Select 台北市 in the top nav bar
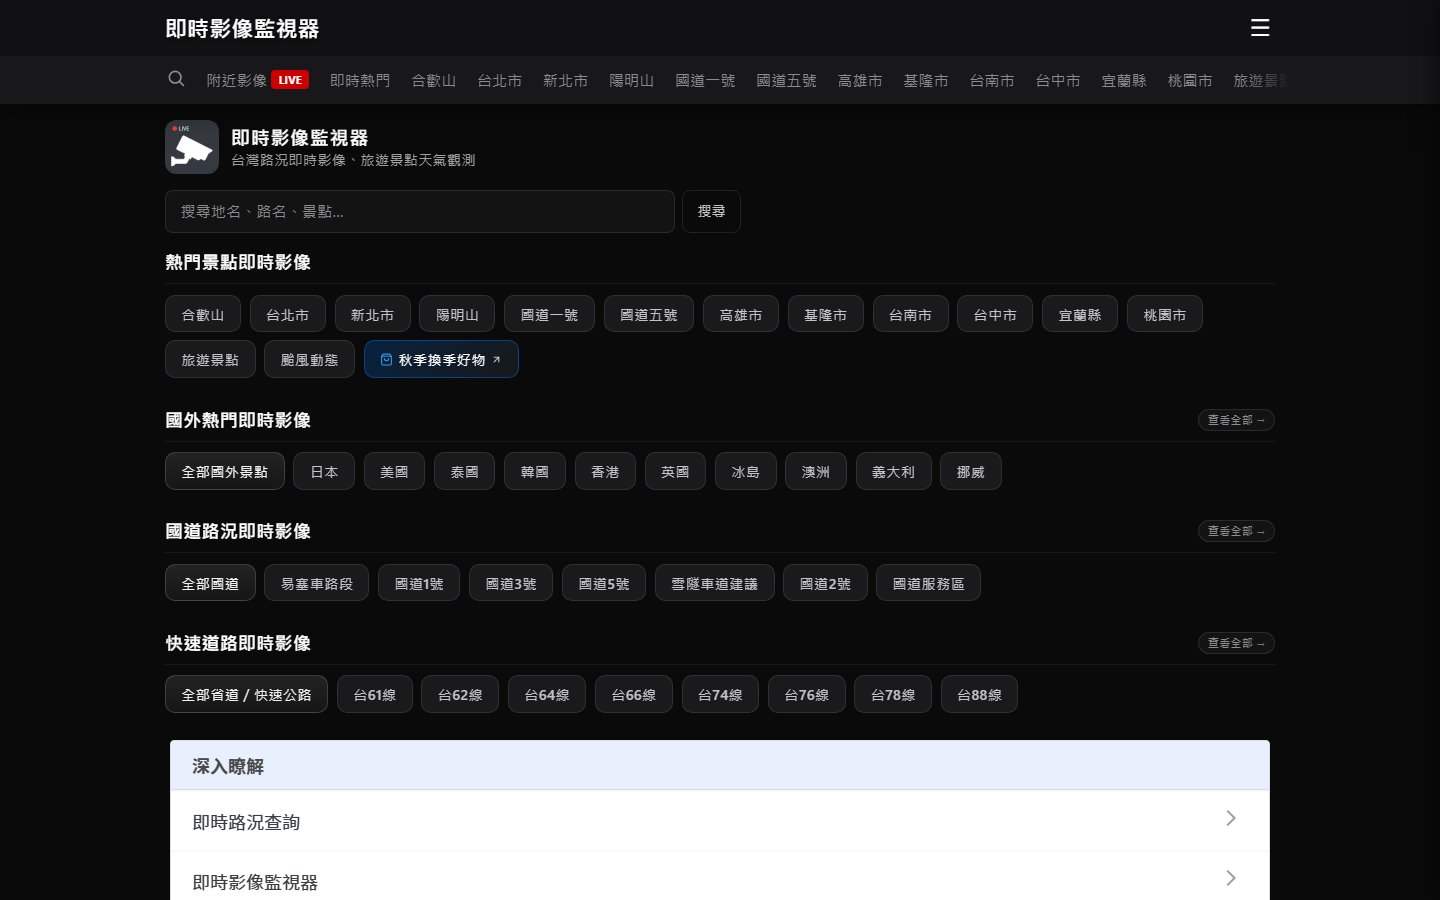1440x900 pixels. pos(500,80)
